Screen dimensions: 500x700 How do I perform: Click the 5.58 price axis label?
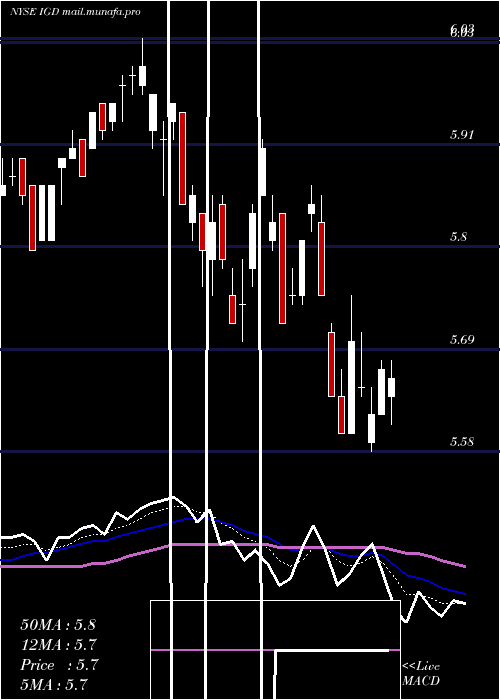[462, 442]
